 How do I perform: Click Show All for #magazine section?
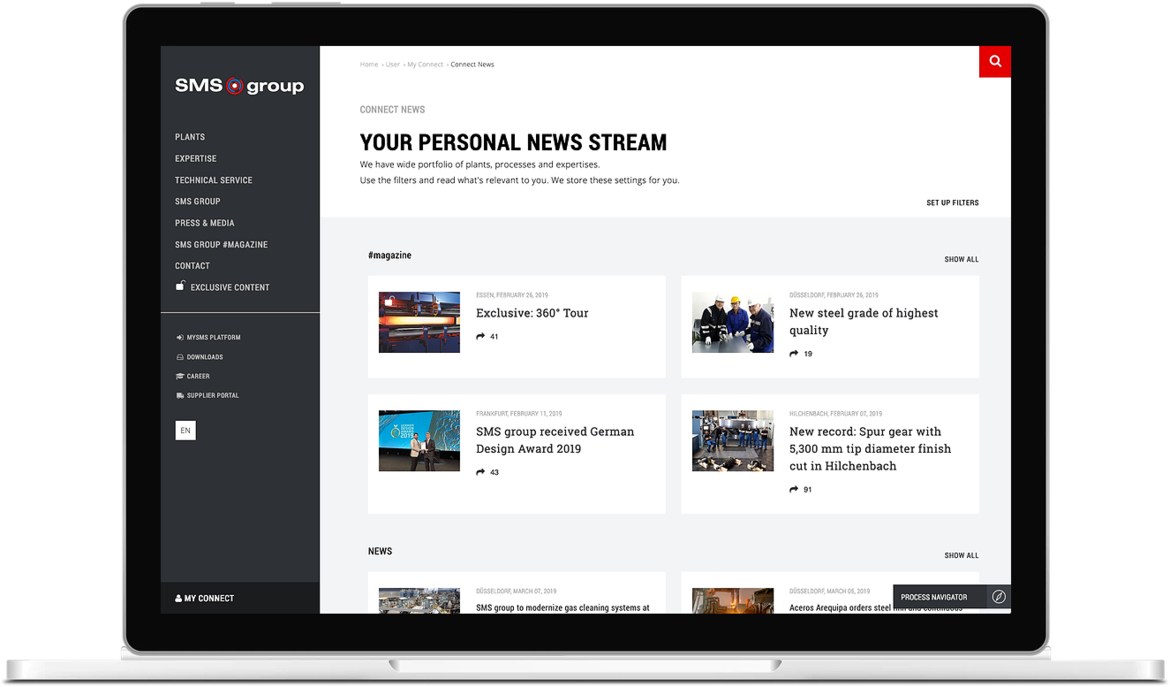point(961,260)
